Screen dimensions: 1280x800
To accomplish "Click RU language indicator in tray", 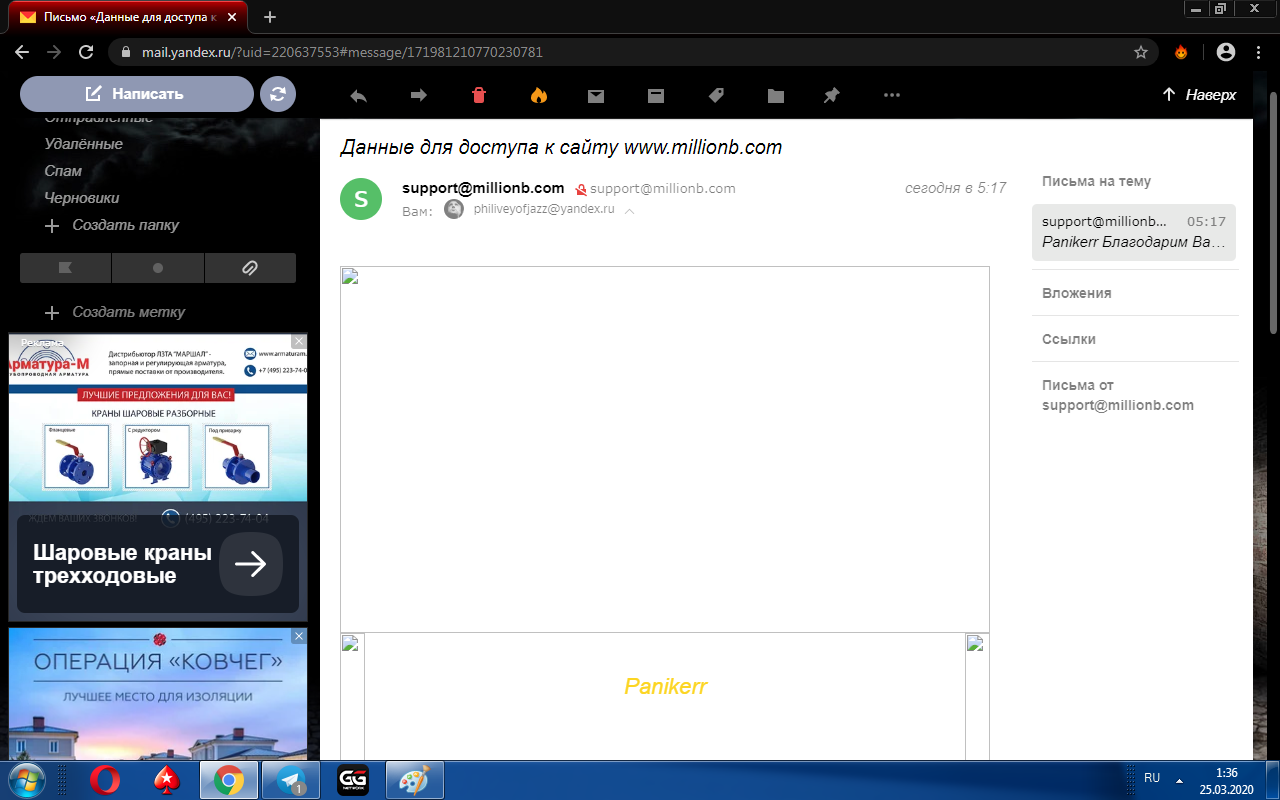I will tap(1152, 778).
